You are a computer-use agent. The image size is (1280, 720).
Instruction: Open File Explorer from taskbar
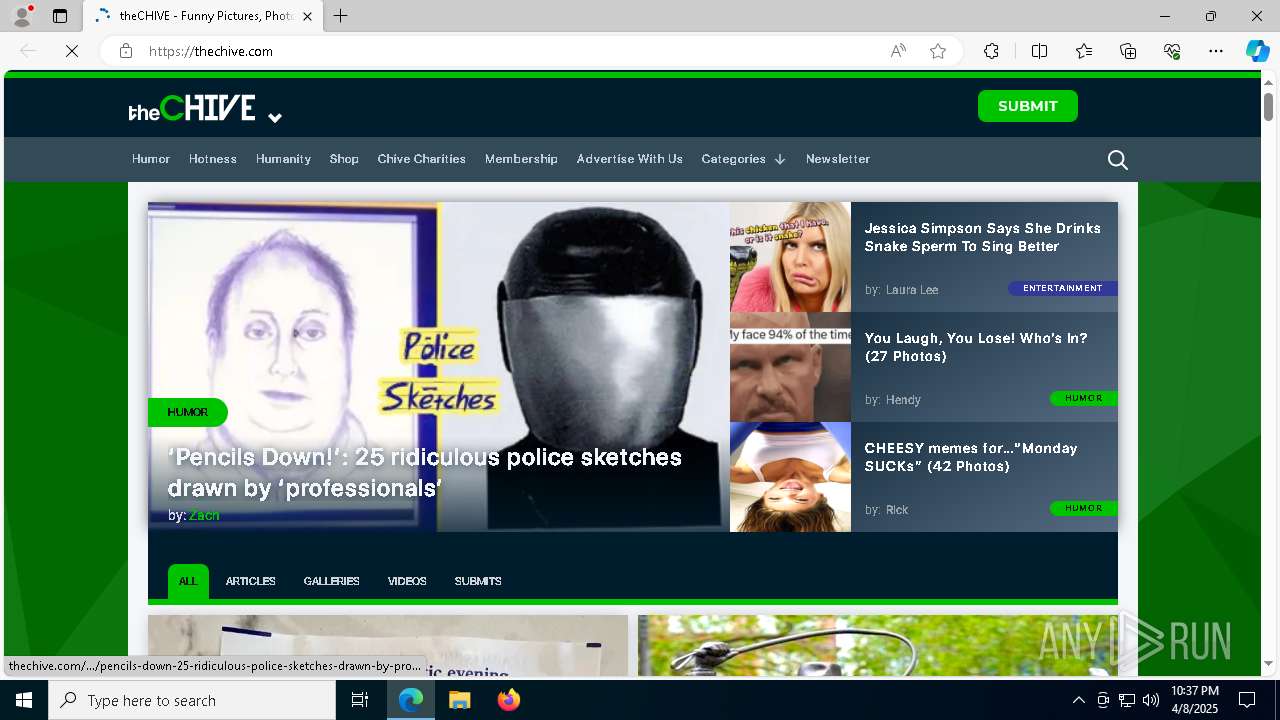[x=459, y=700]
